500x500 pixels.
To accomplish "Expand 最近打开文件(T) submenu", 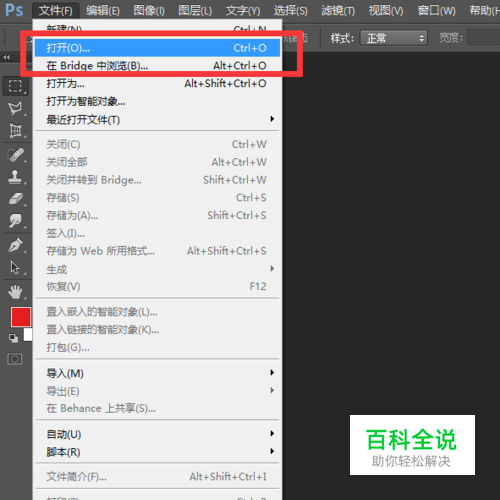I will click(x=157, y=119).
